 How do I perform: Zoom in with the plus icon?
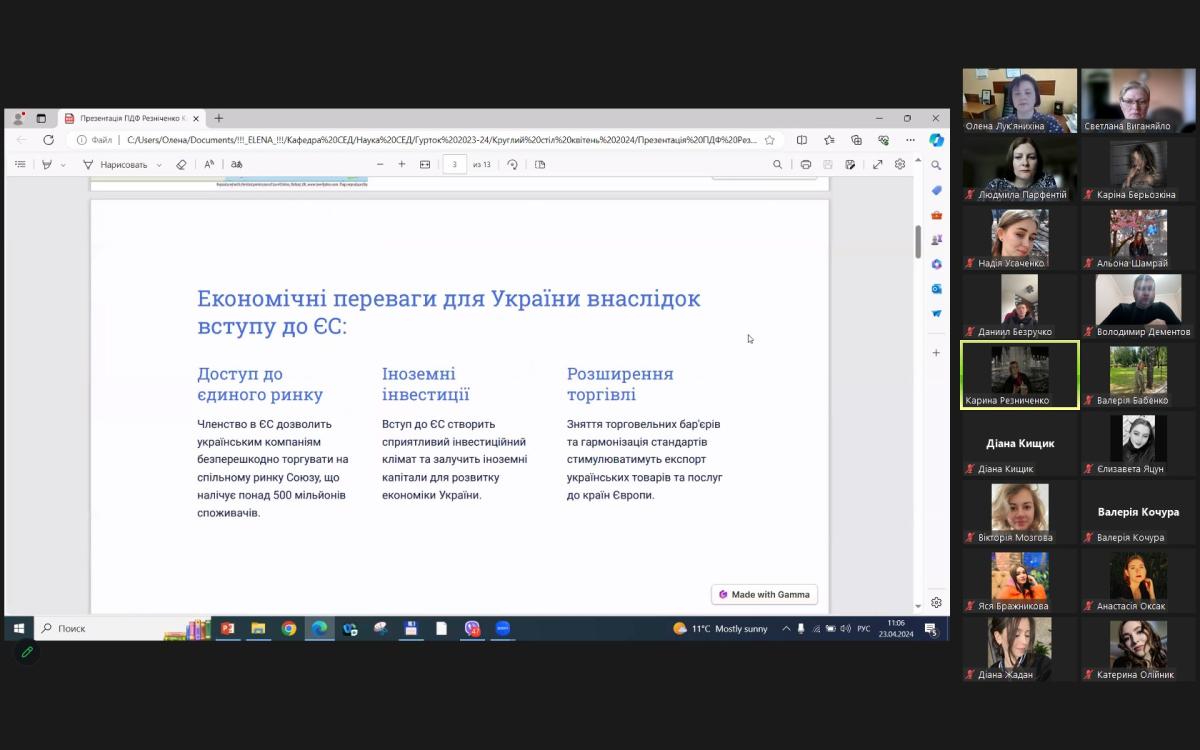tap(402, 165)
